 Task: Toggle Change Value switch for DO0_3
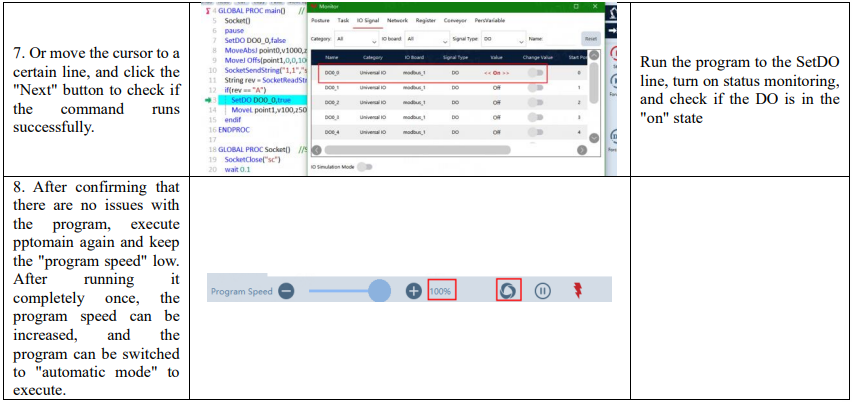(x=535, y=117)
